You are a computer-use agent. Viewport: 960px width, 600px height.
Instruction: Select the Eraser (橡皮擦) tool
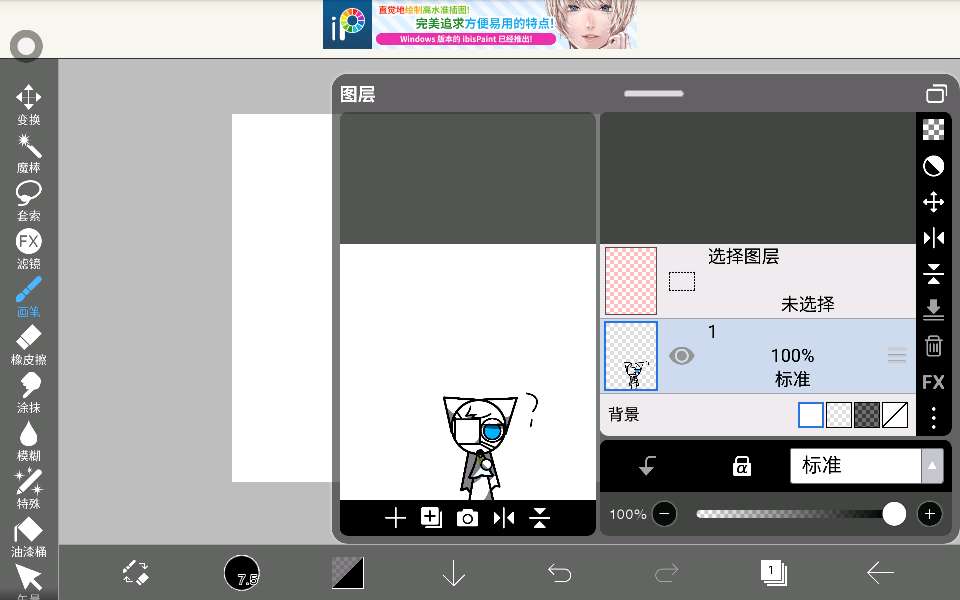click(x=28, y=343)
